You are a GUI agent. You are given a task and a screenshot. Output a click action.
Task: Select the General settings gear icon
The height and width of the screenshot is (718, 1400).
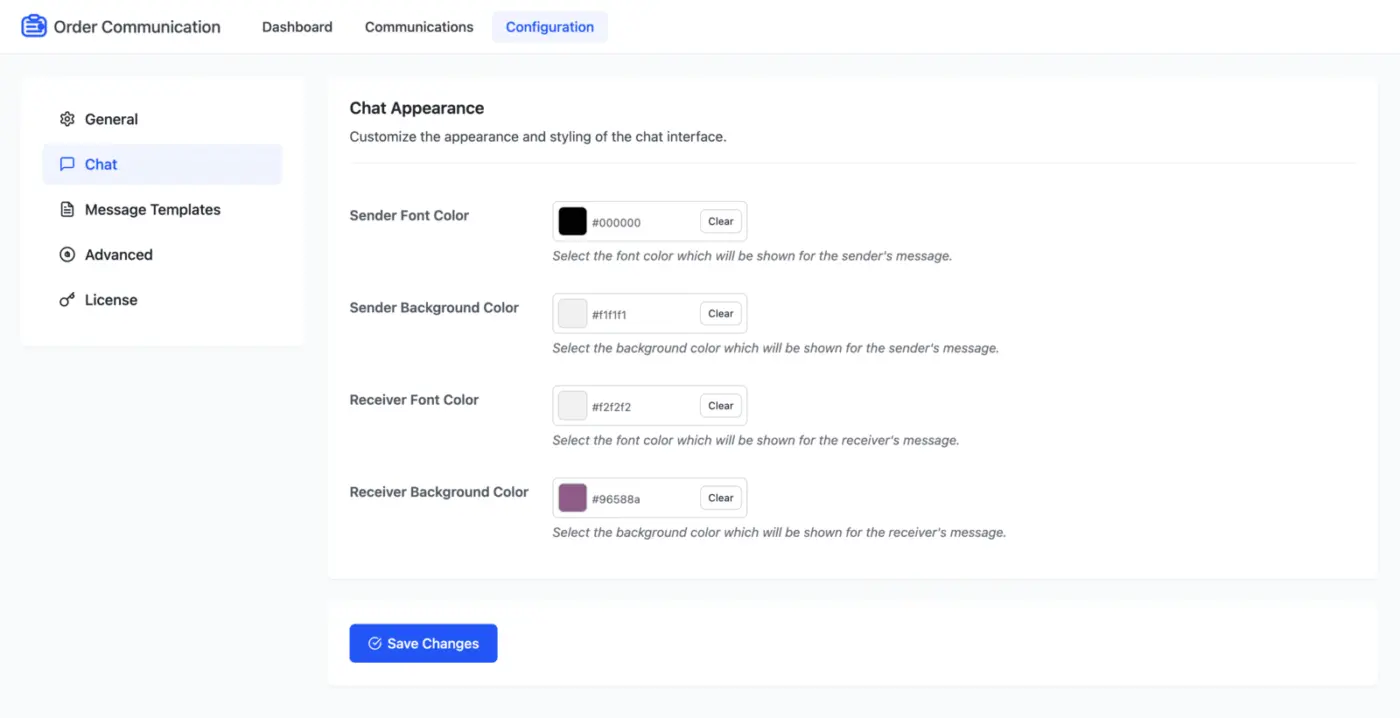[66, 119]
